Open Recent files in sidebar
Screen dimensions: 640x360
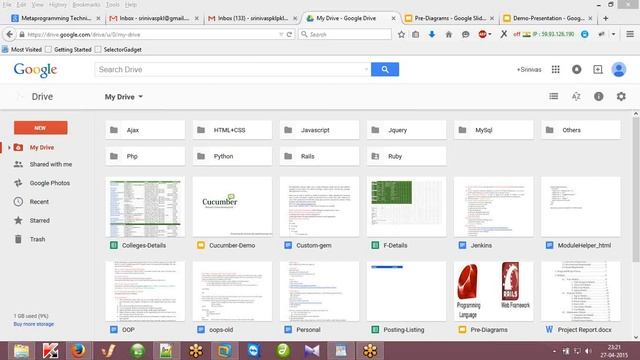coord(39,202)
